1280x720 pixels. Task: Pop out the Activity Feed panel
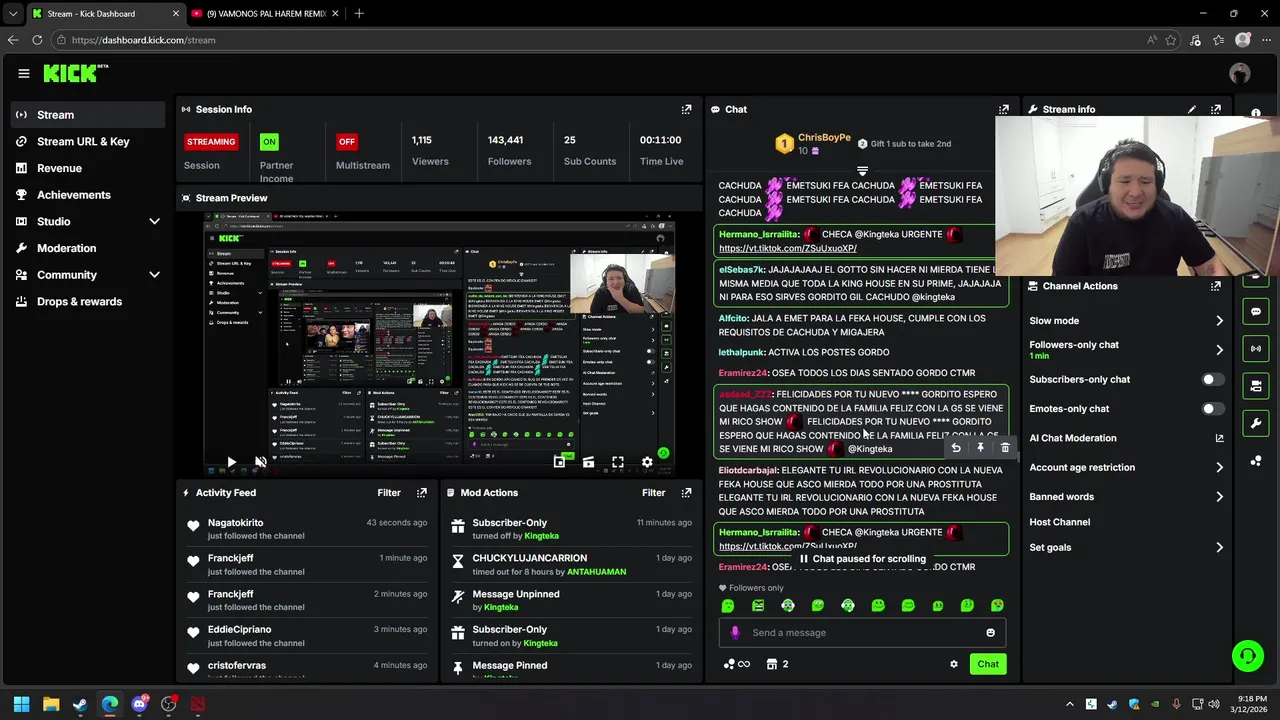pyautogui.click(x=421, y=492)
